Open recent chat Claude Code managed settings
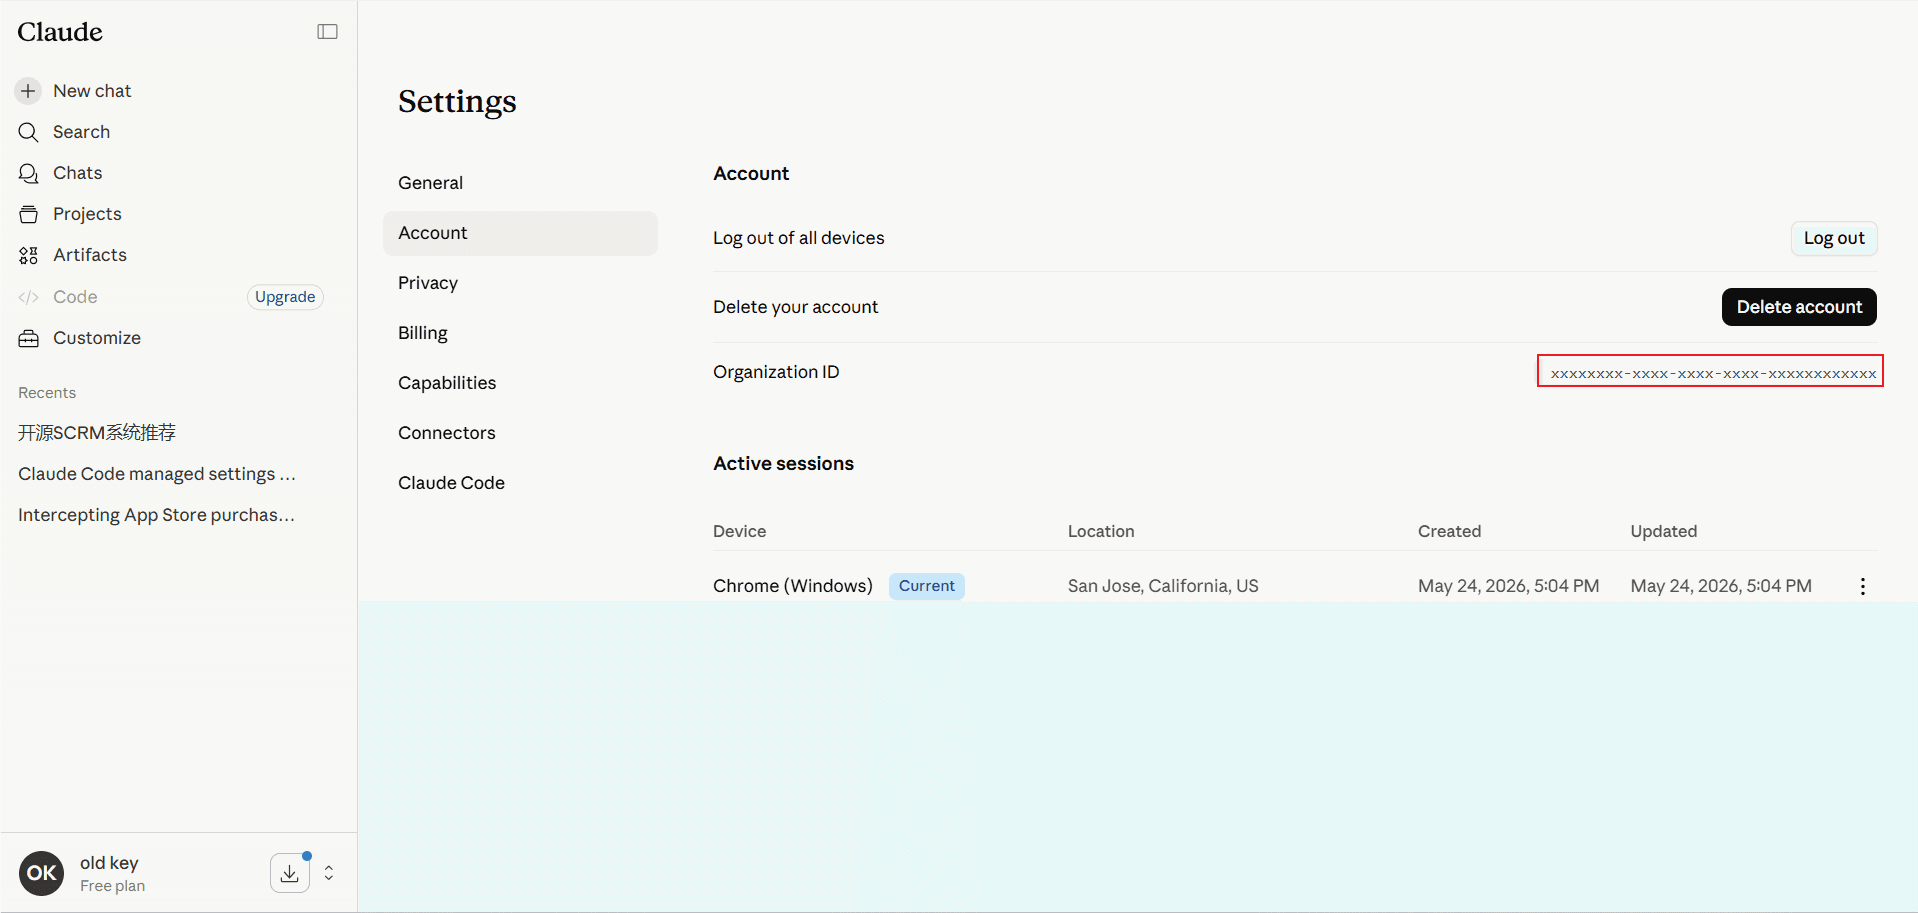 click(157, 474)
